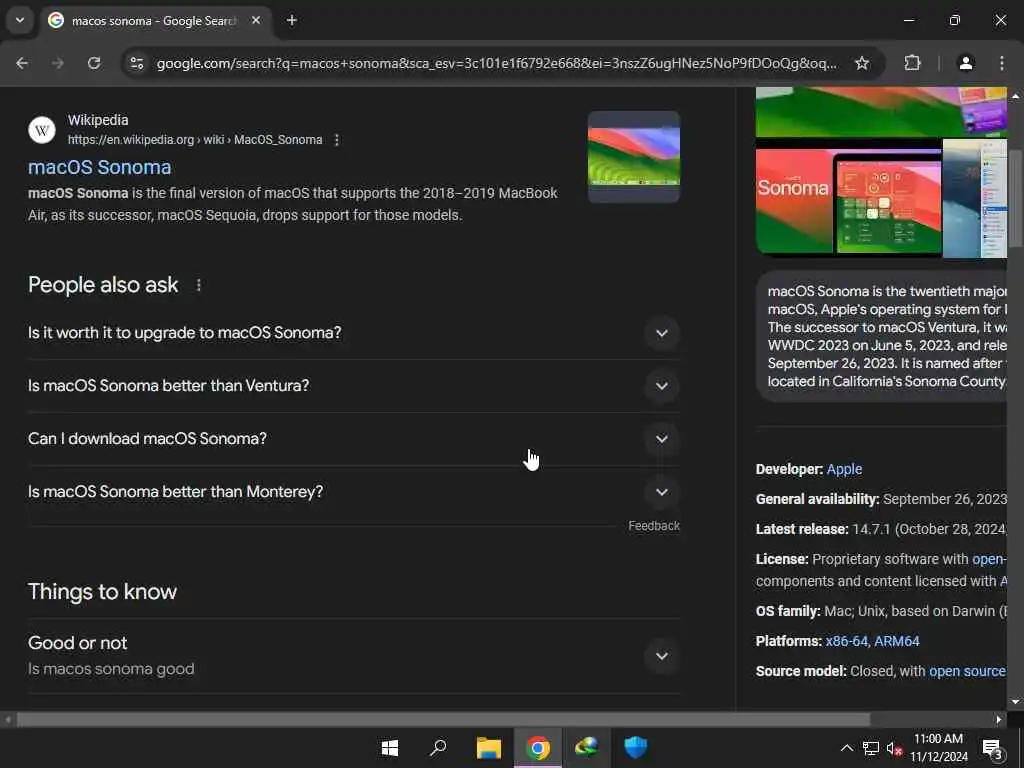Click the muted volume tray icon

893,749
